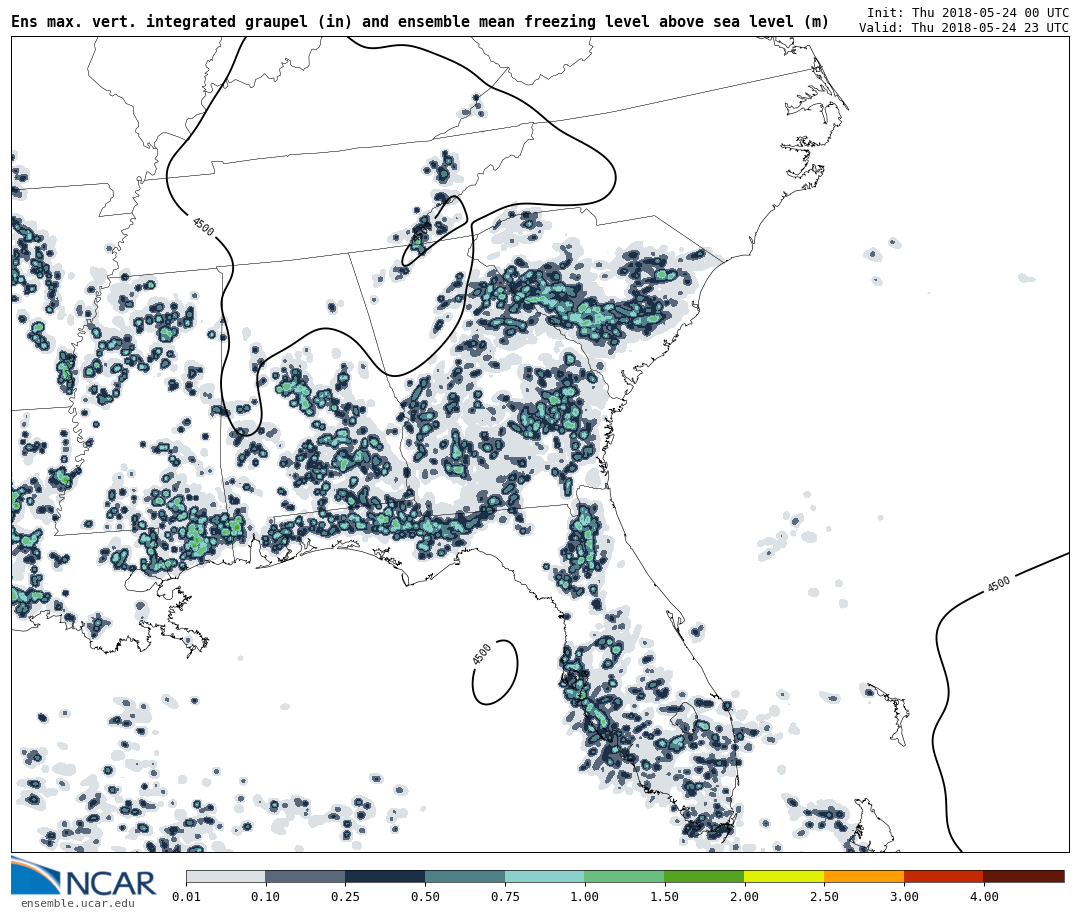Click the 0.01 tick label under colorbar
The height and width of the screenshot is (915, 1080).
186,897
